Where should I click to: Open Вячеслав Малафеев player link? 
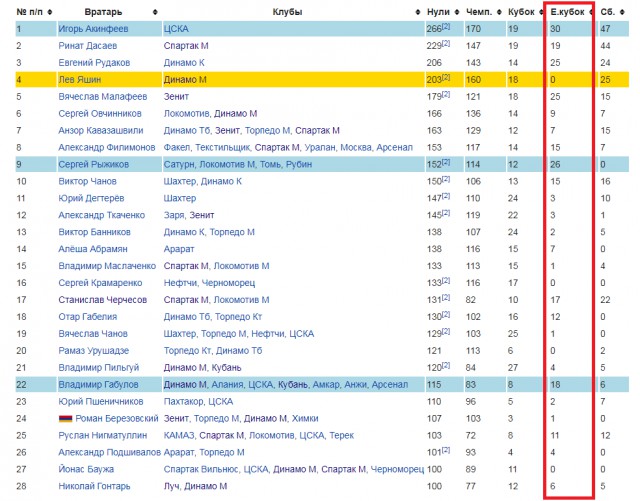point(102,97)
